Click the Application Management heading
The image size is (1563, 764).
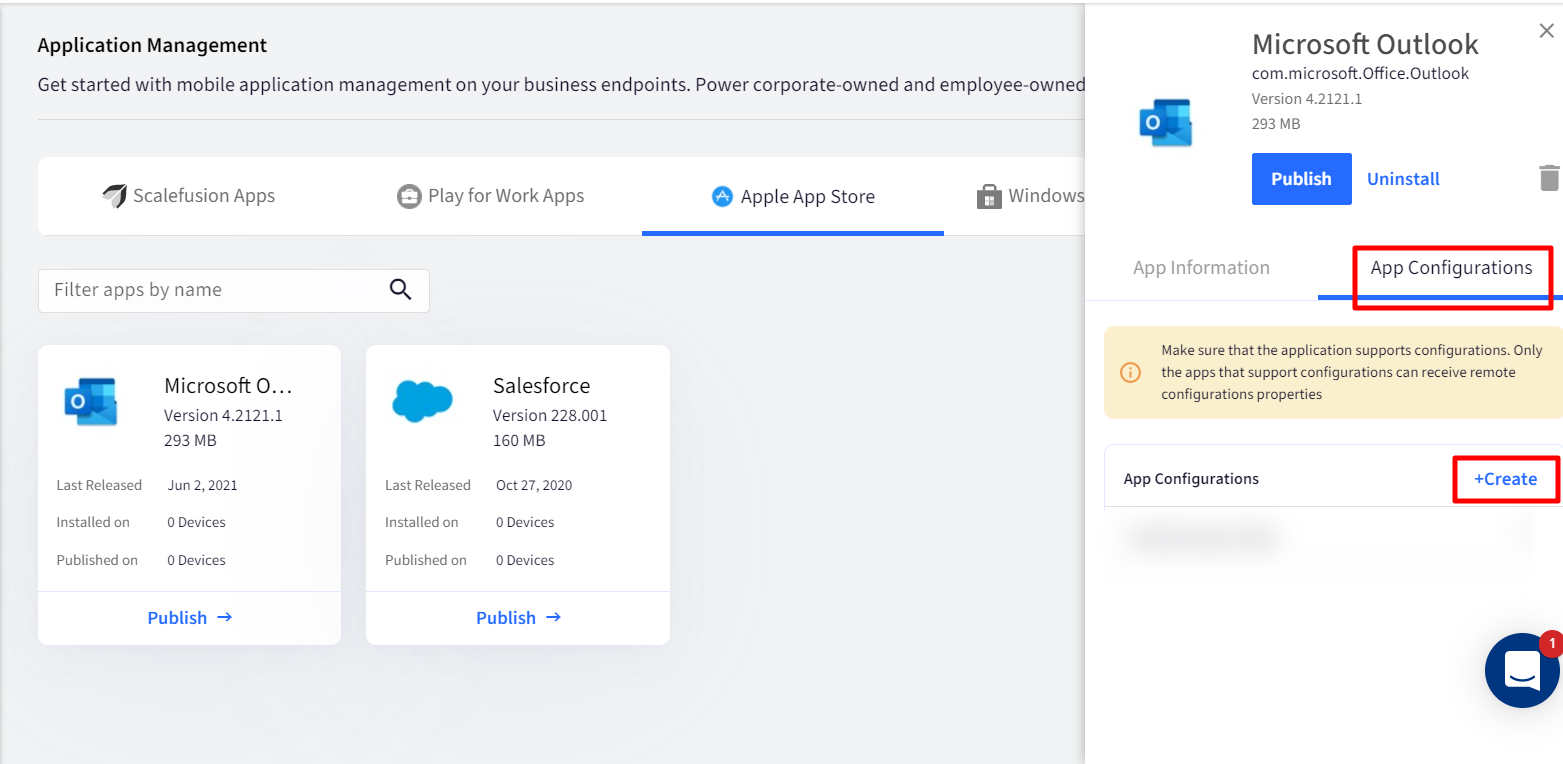coord(152,45)
